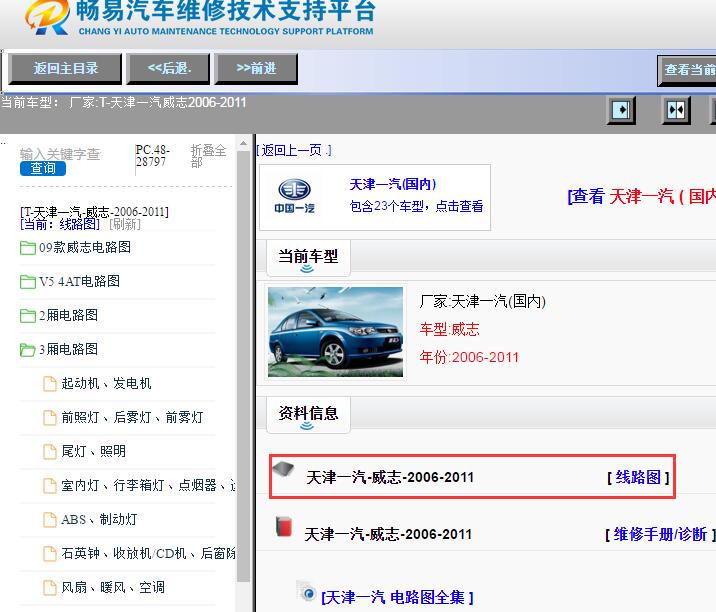Click the <<后退 back button
Image resolution: width=716 pixels, height=612 pixels.
168,69
